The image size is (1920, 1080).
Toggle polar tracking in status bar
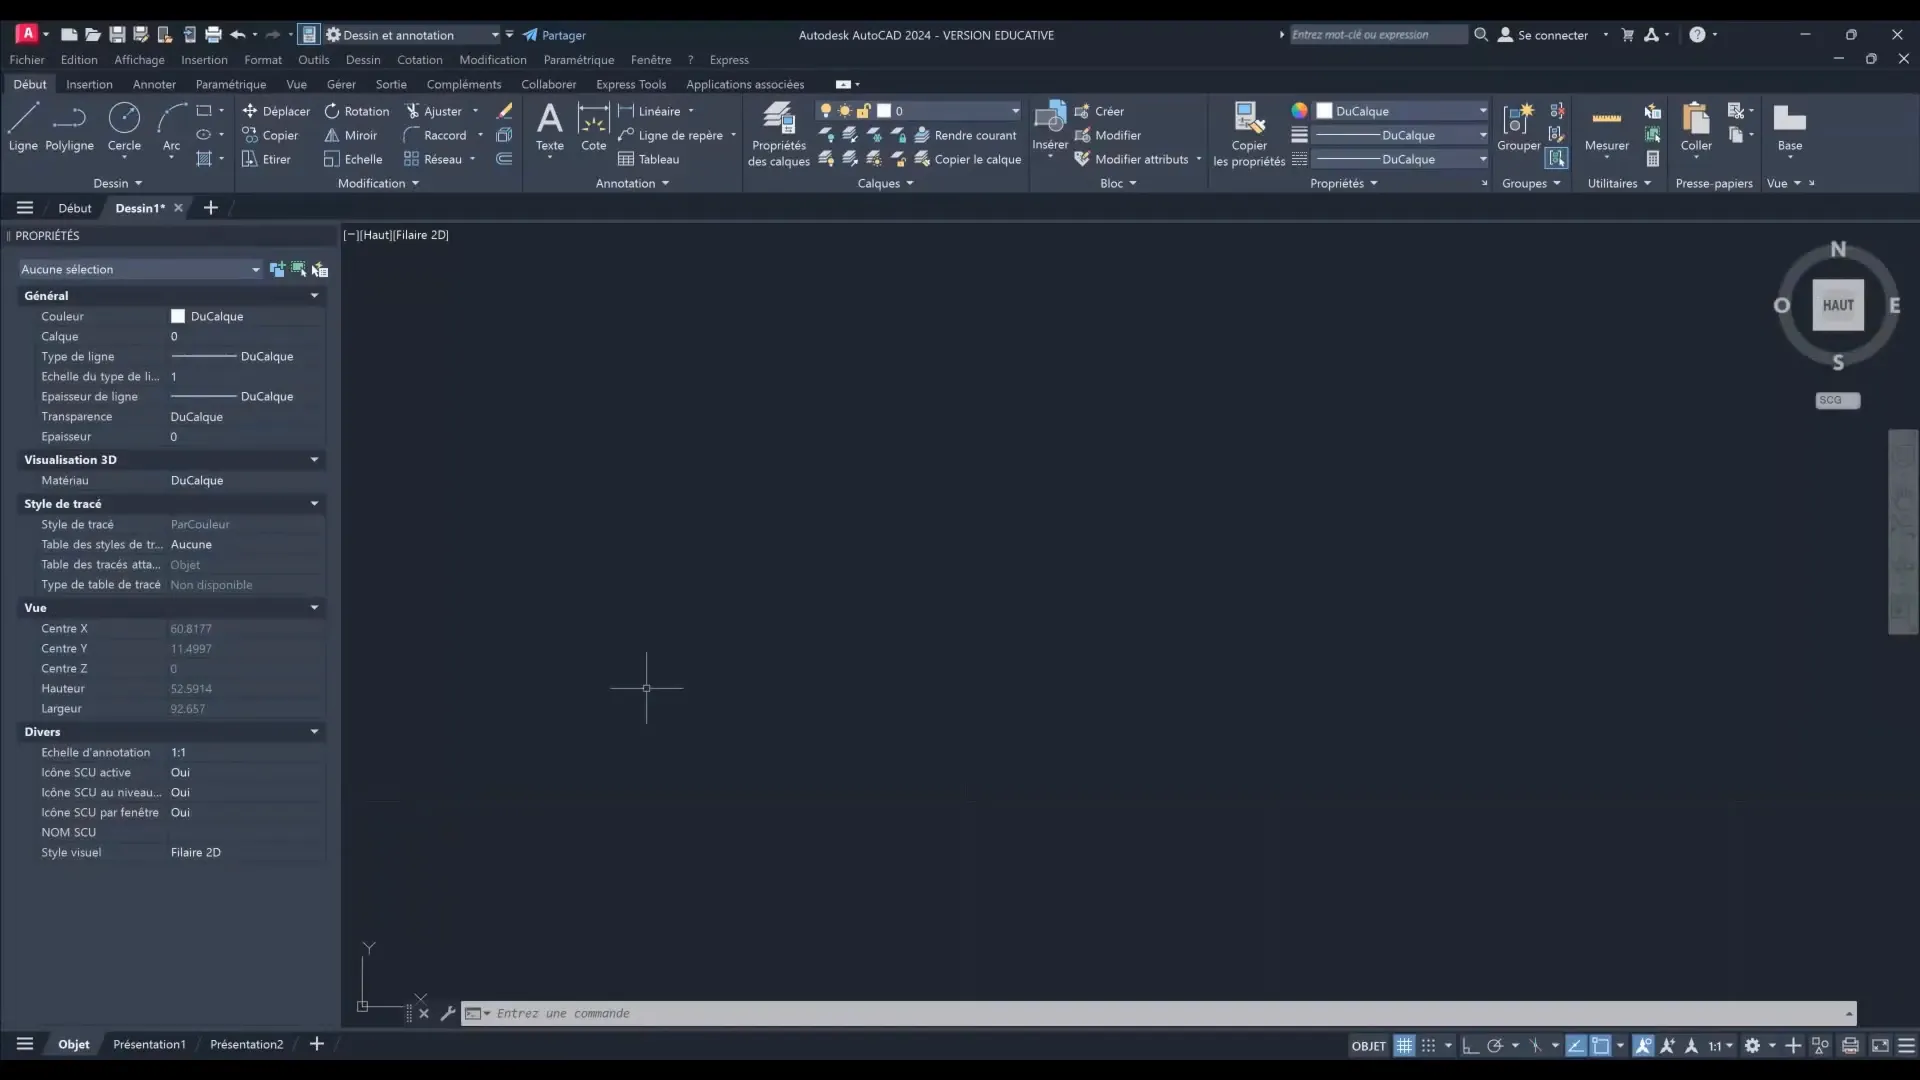[x=1495, y=1045]
